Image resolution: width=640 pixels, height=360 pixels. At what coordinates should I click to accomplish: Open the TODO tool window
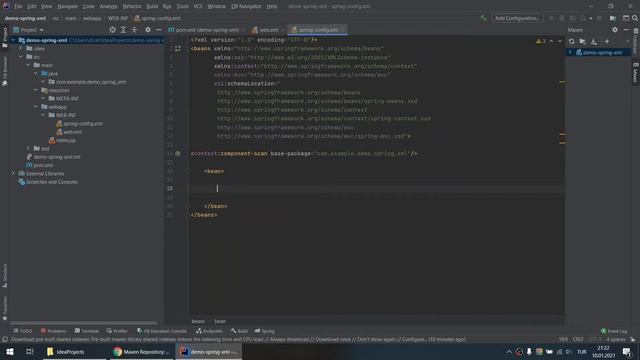tap(22, 331)
